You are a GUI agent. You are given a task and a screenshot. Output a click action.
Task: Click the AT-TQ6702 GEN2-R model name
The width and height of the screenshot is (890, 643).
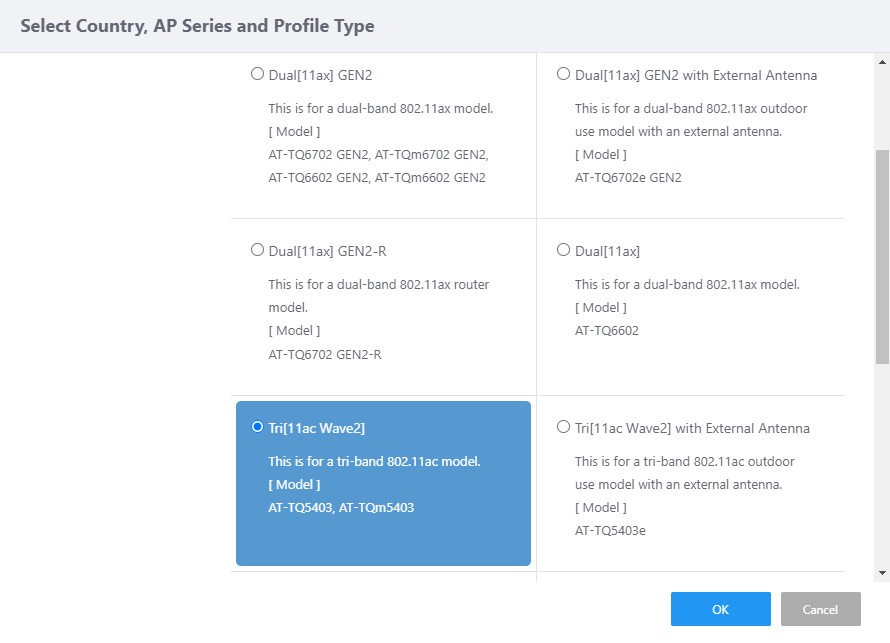(x=324, y=354)
